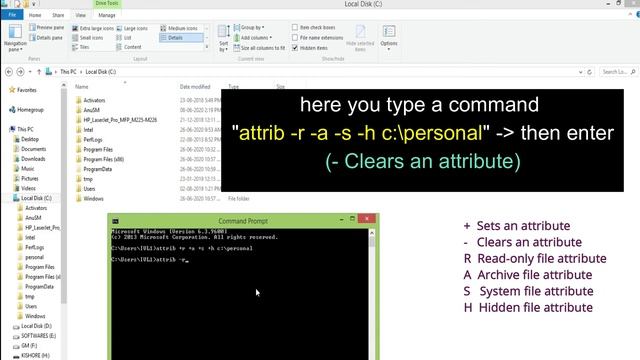640x360 pixels.
Task: Click Local Disk (C:) in address path
Action: 101,72
